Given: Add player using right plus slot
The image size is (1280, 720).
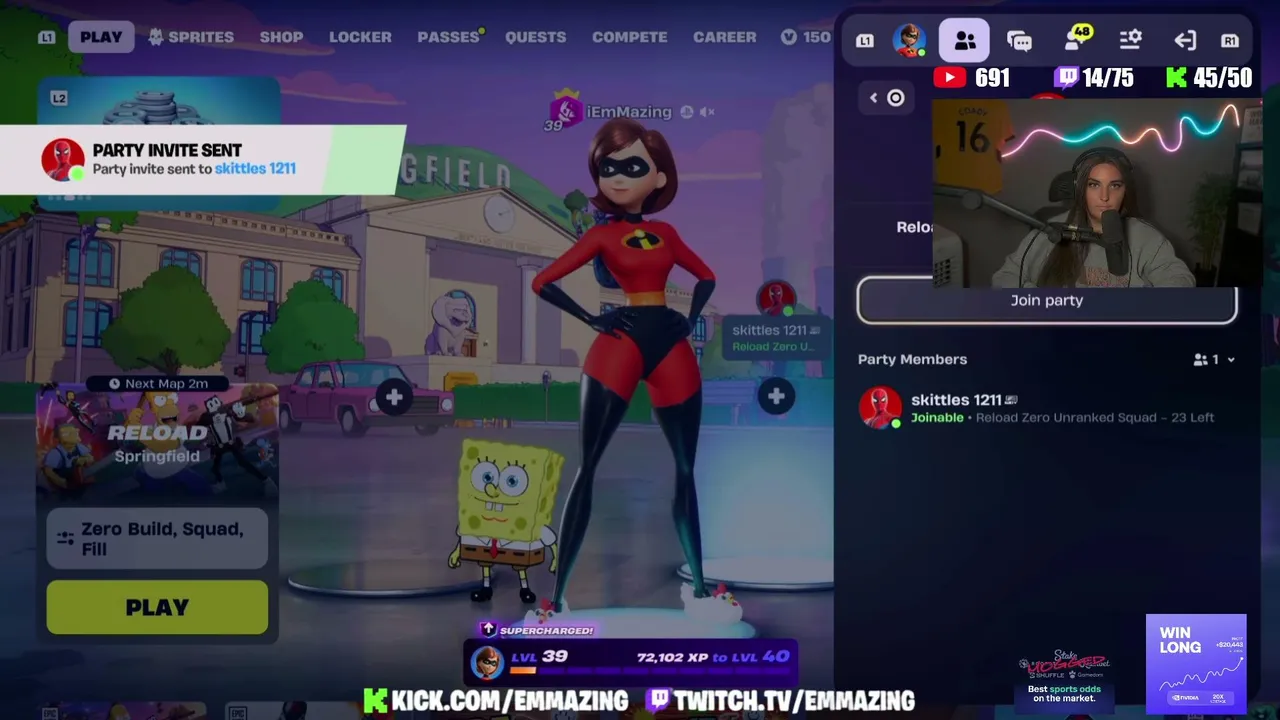Looking at the screenshot, I should point(776,397).
